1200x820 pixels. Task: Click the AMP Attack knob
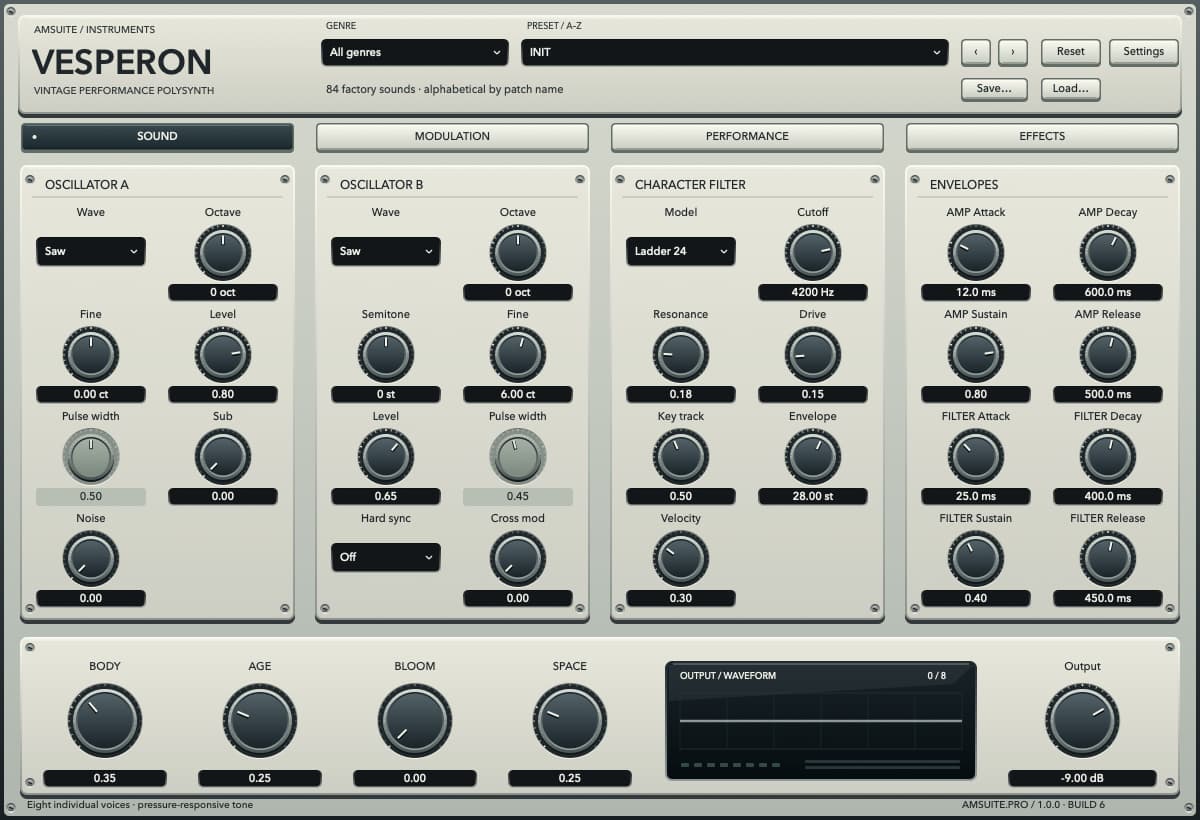(x=976, y=252)
